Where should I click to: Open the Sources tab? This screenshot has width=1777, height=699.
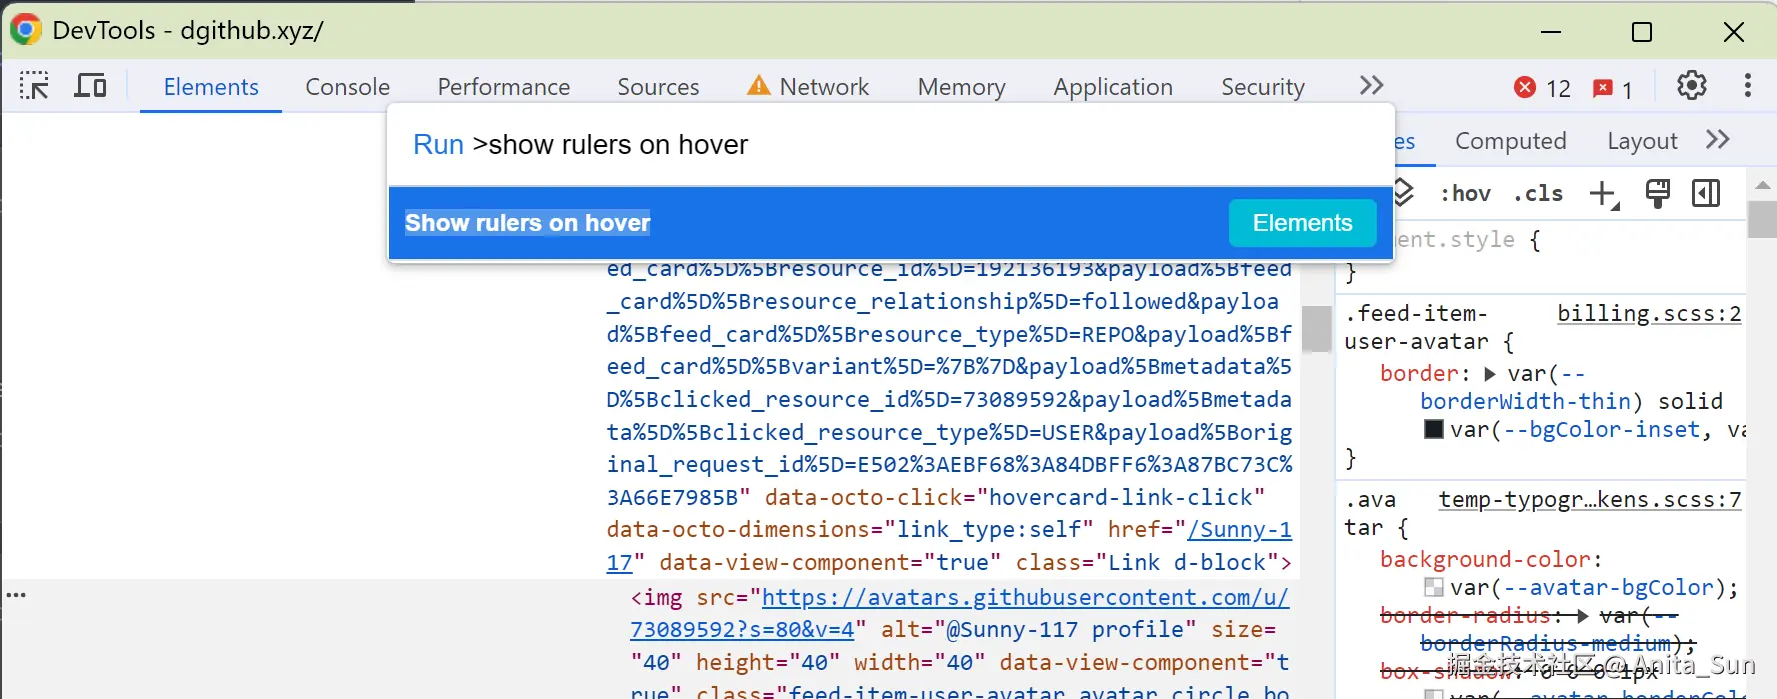(x=658, y=87)
